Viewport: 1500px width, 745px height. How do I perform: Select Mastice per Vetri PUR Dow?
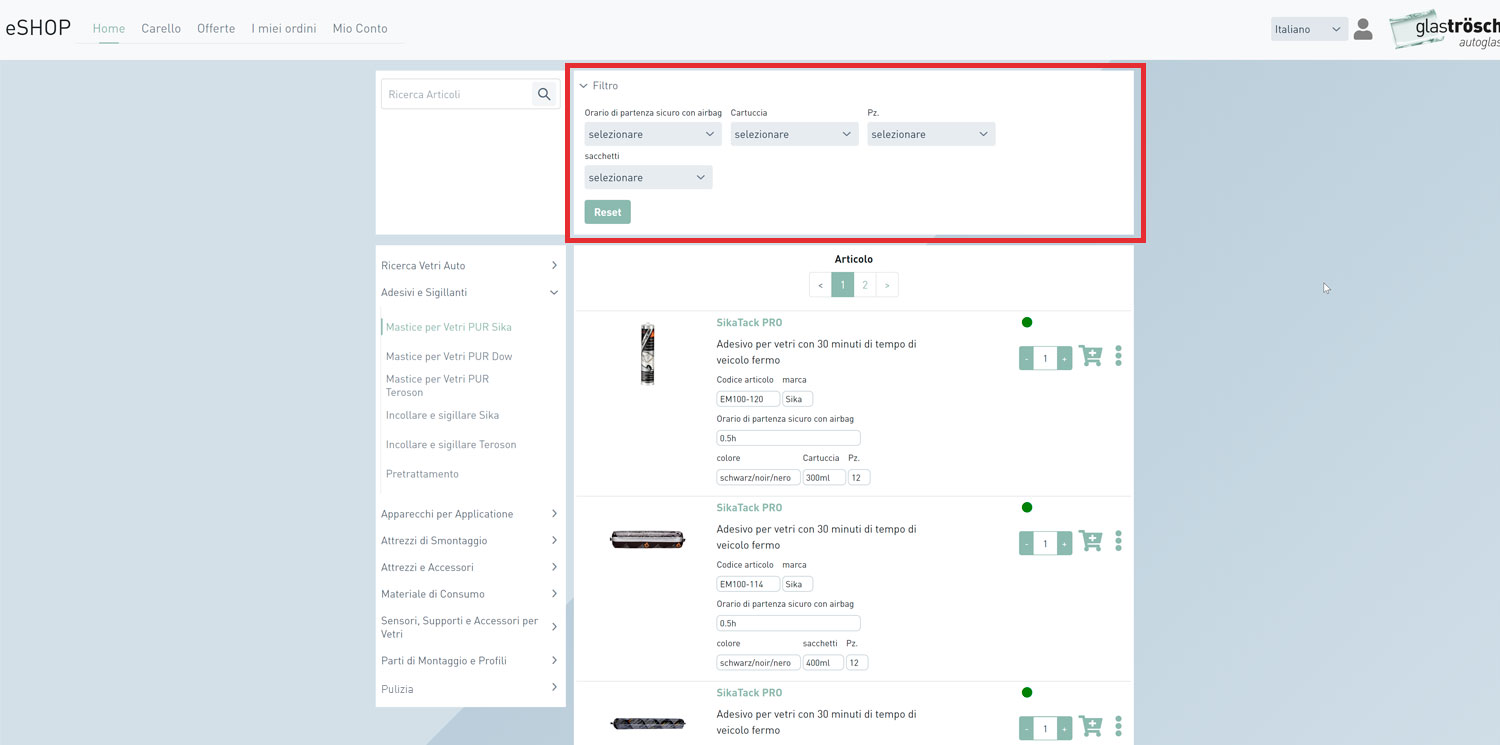click(449, 356)
